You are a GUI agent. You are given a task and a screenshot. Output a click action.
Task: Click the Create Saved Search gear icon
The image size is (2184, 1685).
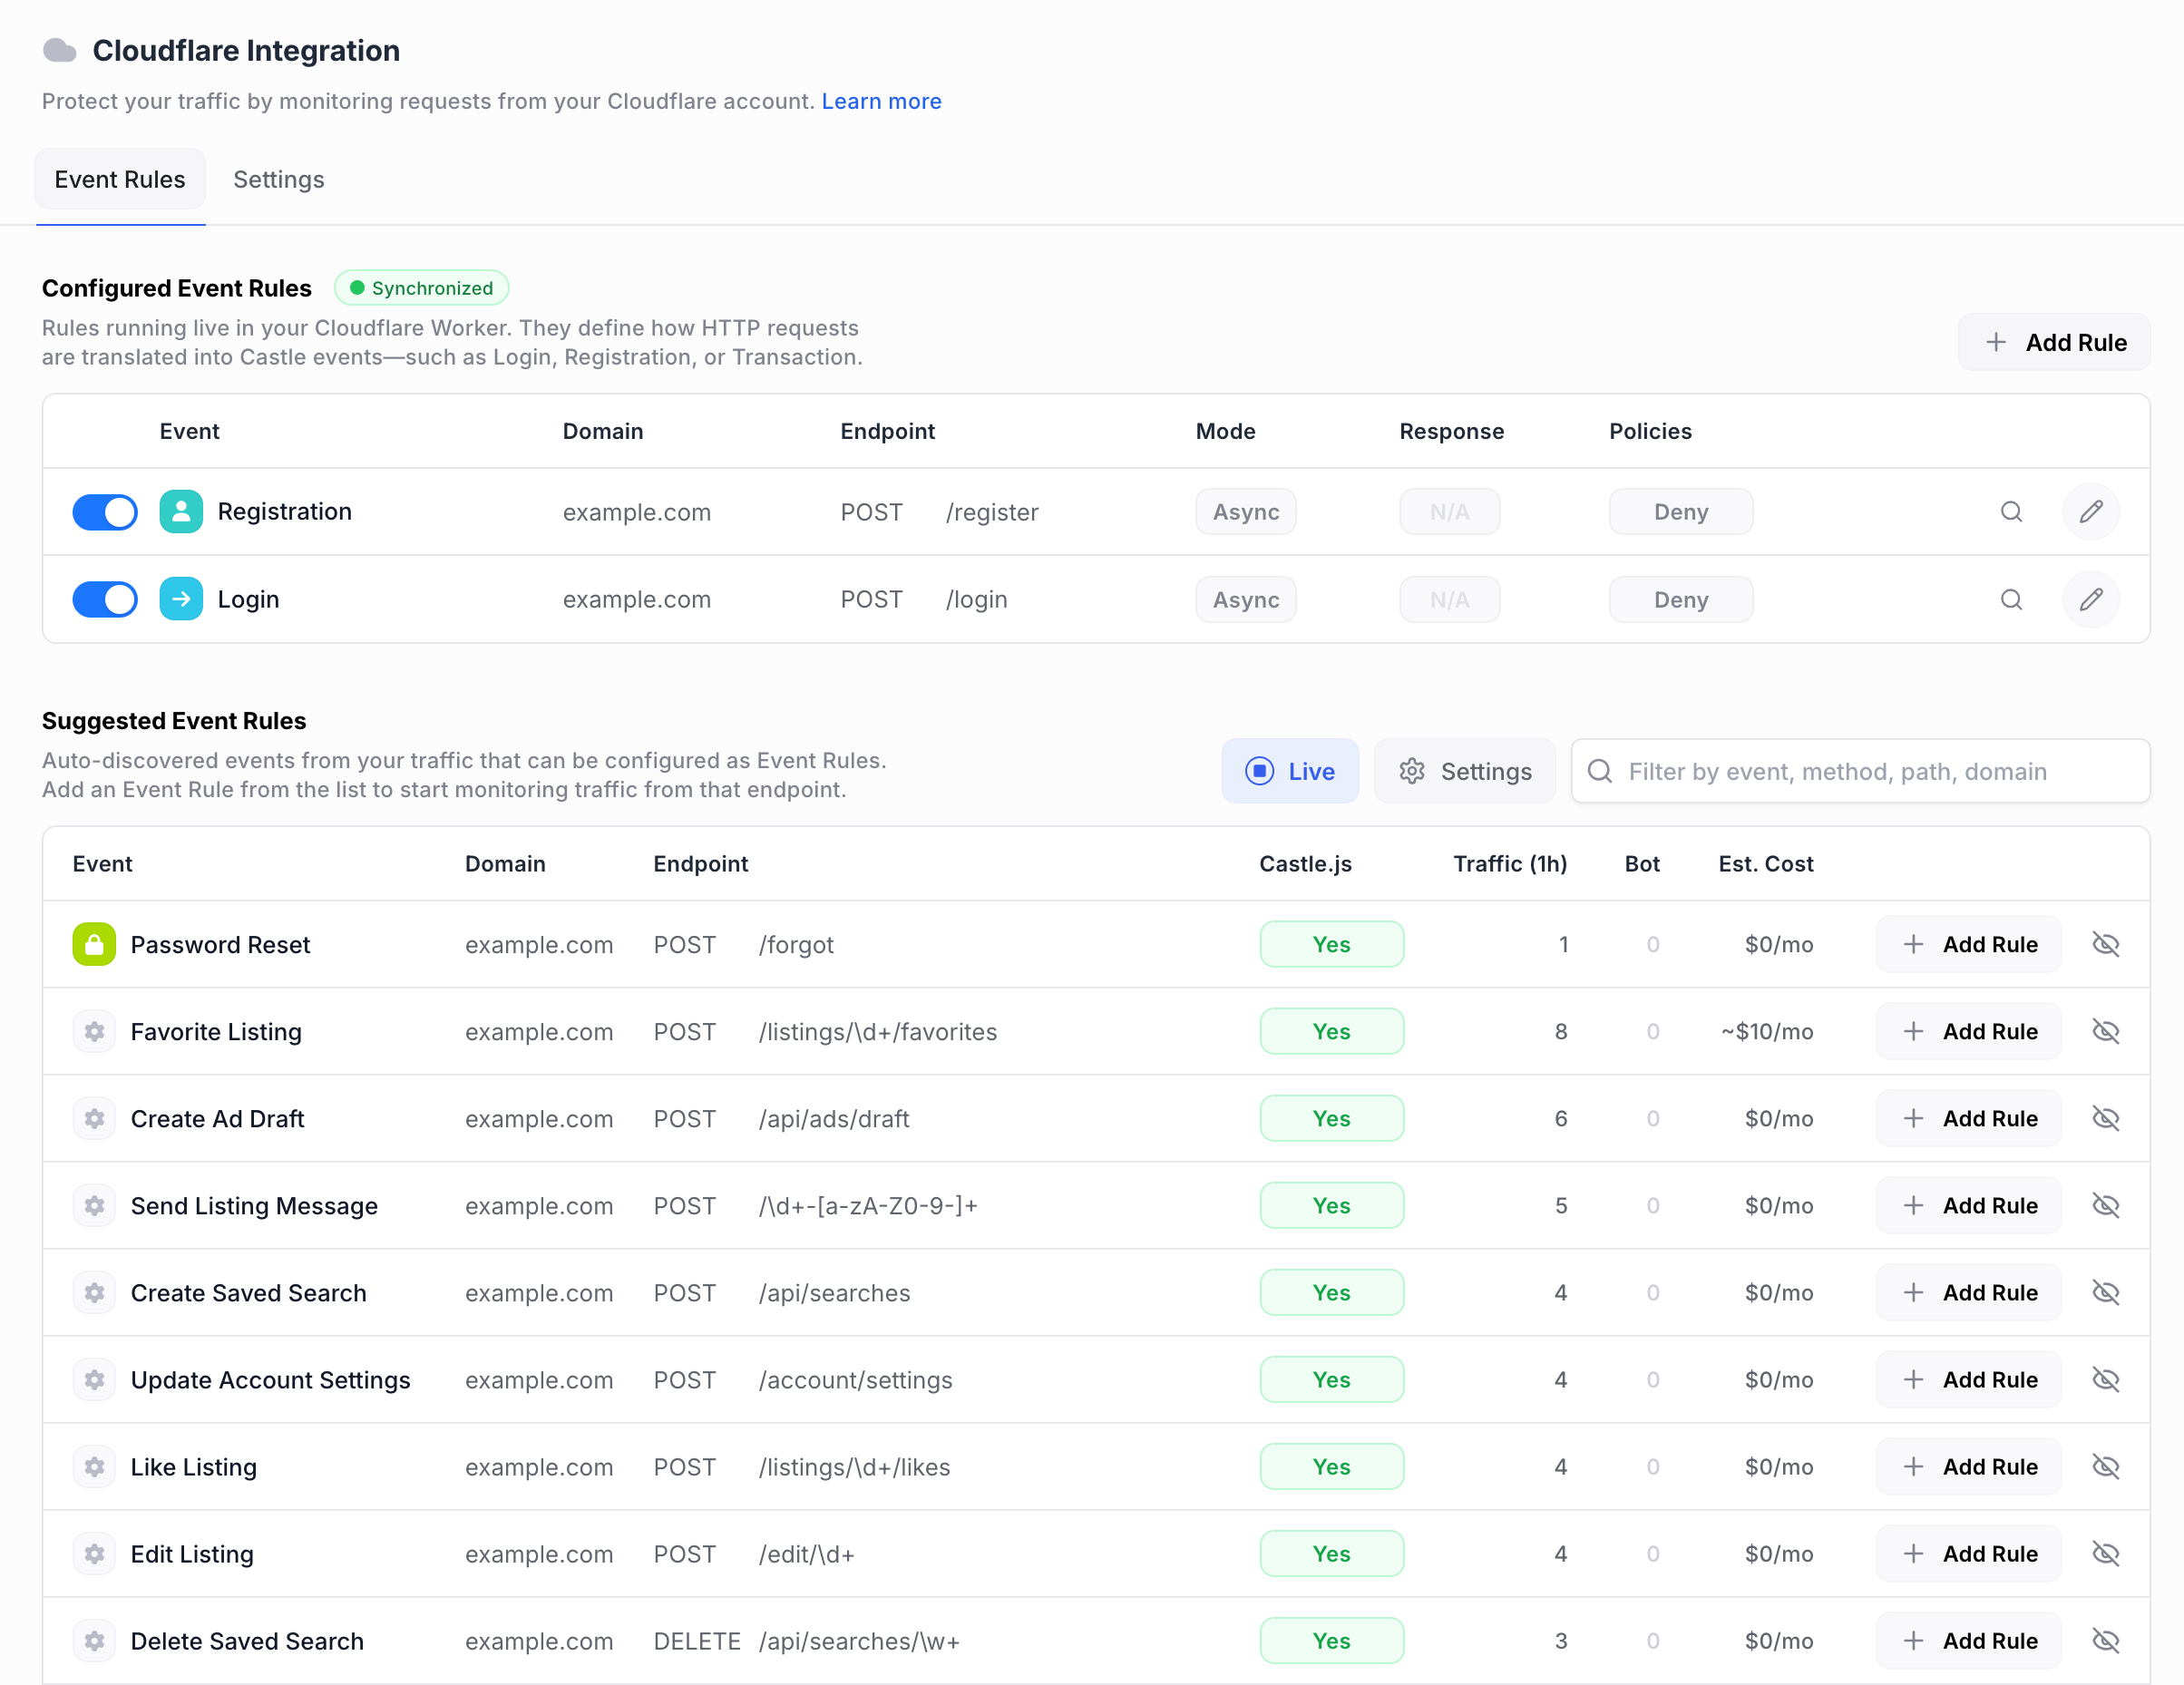coord(94,1292)
